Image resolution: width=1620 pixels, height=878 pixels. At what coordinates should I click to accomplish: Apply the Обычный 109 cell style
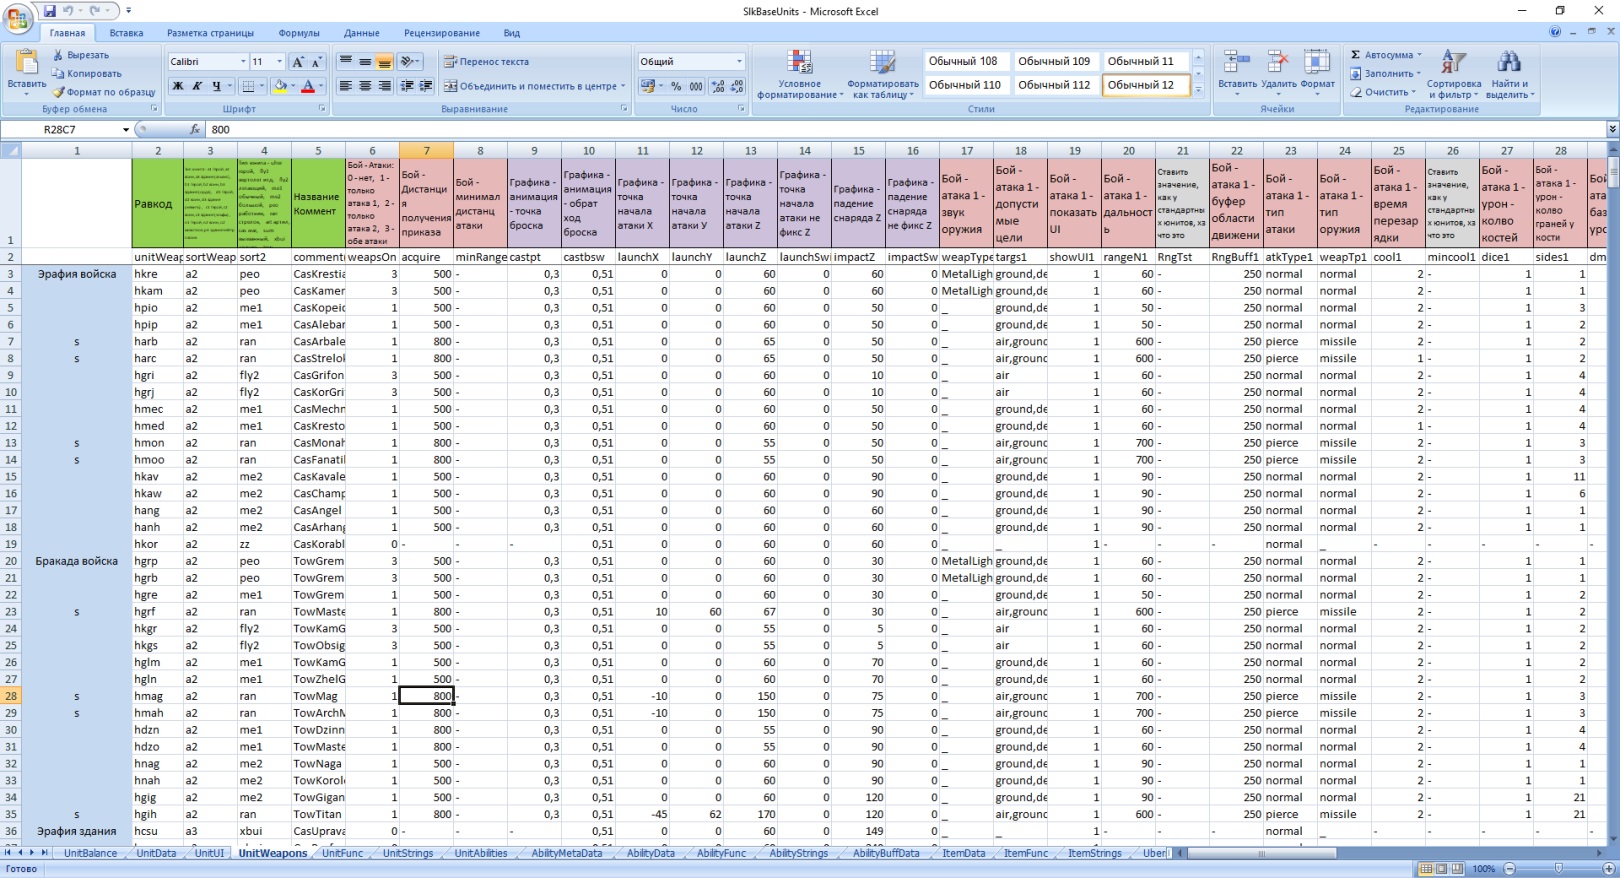coord(1053,61)
